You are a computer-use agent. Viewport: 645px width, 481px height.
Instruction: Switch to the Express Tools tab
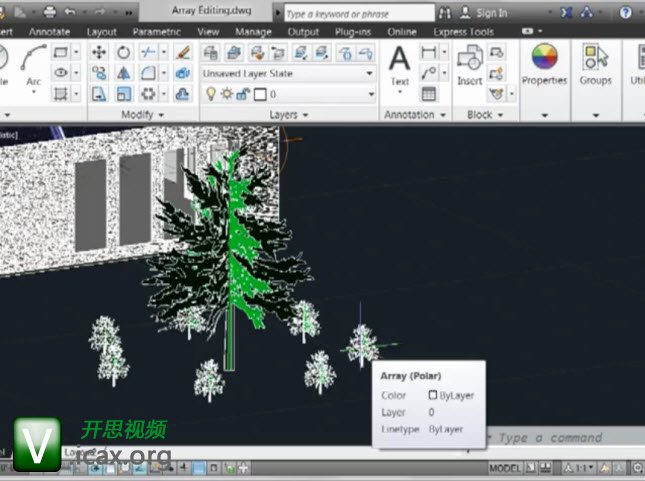463,32
